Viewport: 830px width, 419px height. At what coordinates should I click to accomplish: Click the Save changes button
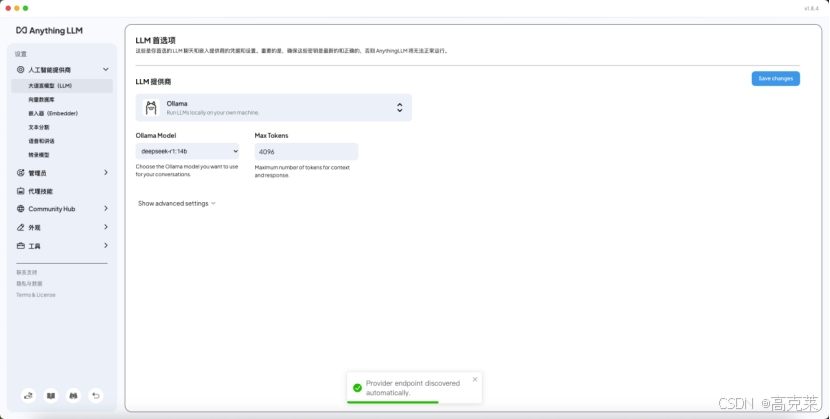point(775,78)
